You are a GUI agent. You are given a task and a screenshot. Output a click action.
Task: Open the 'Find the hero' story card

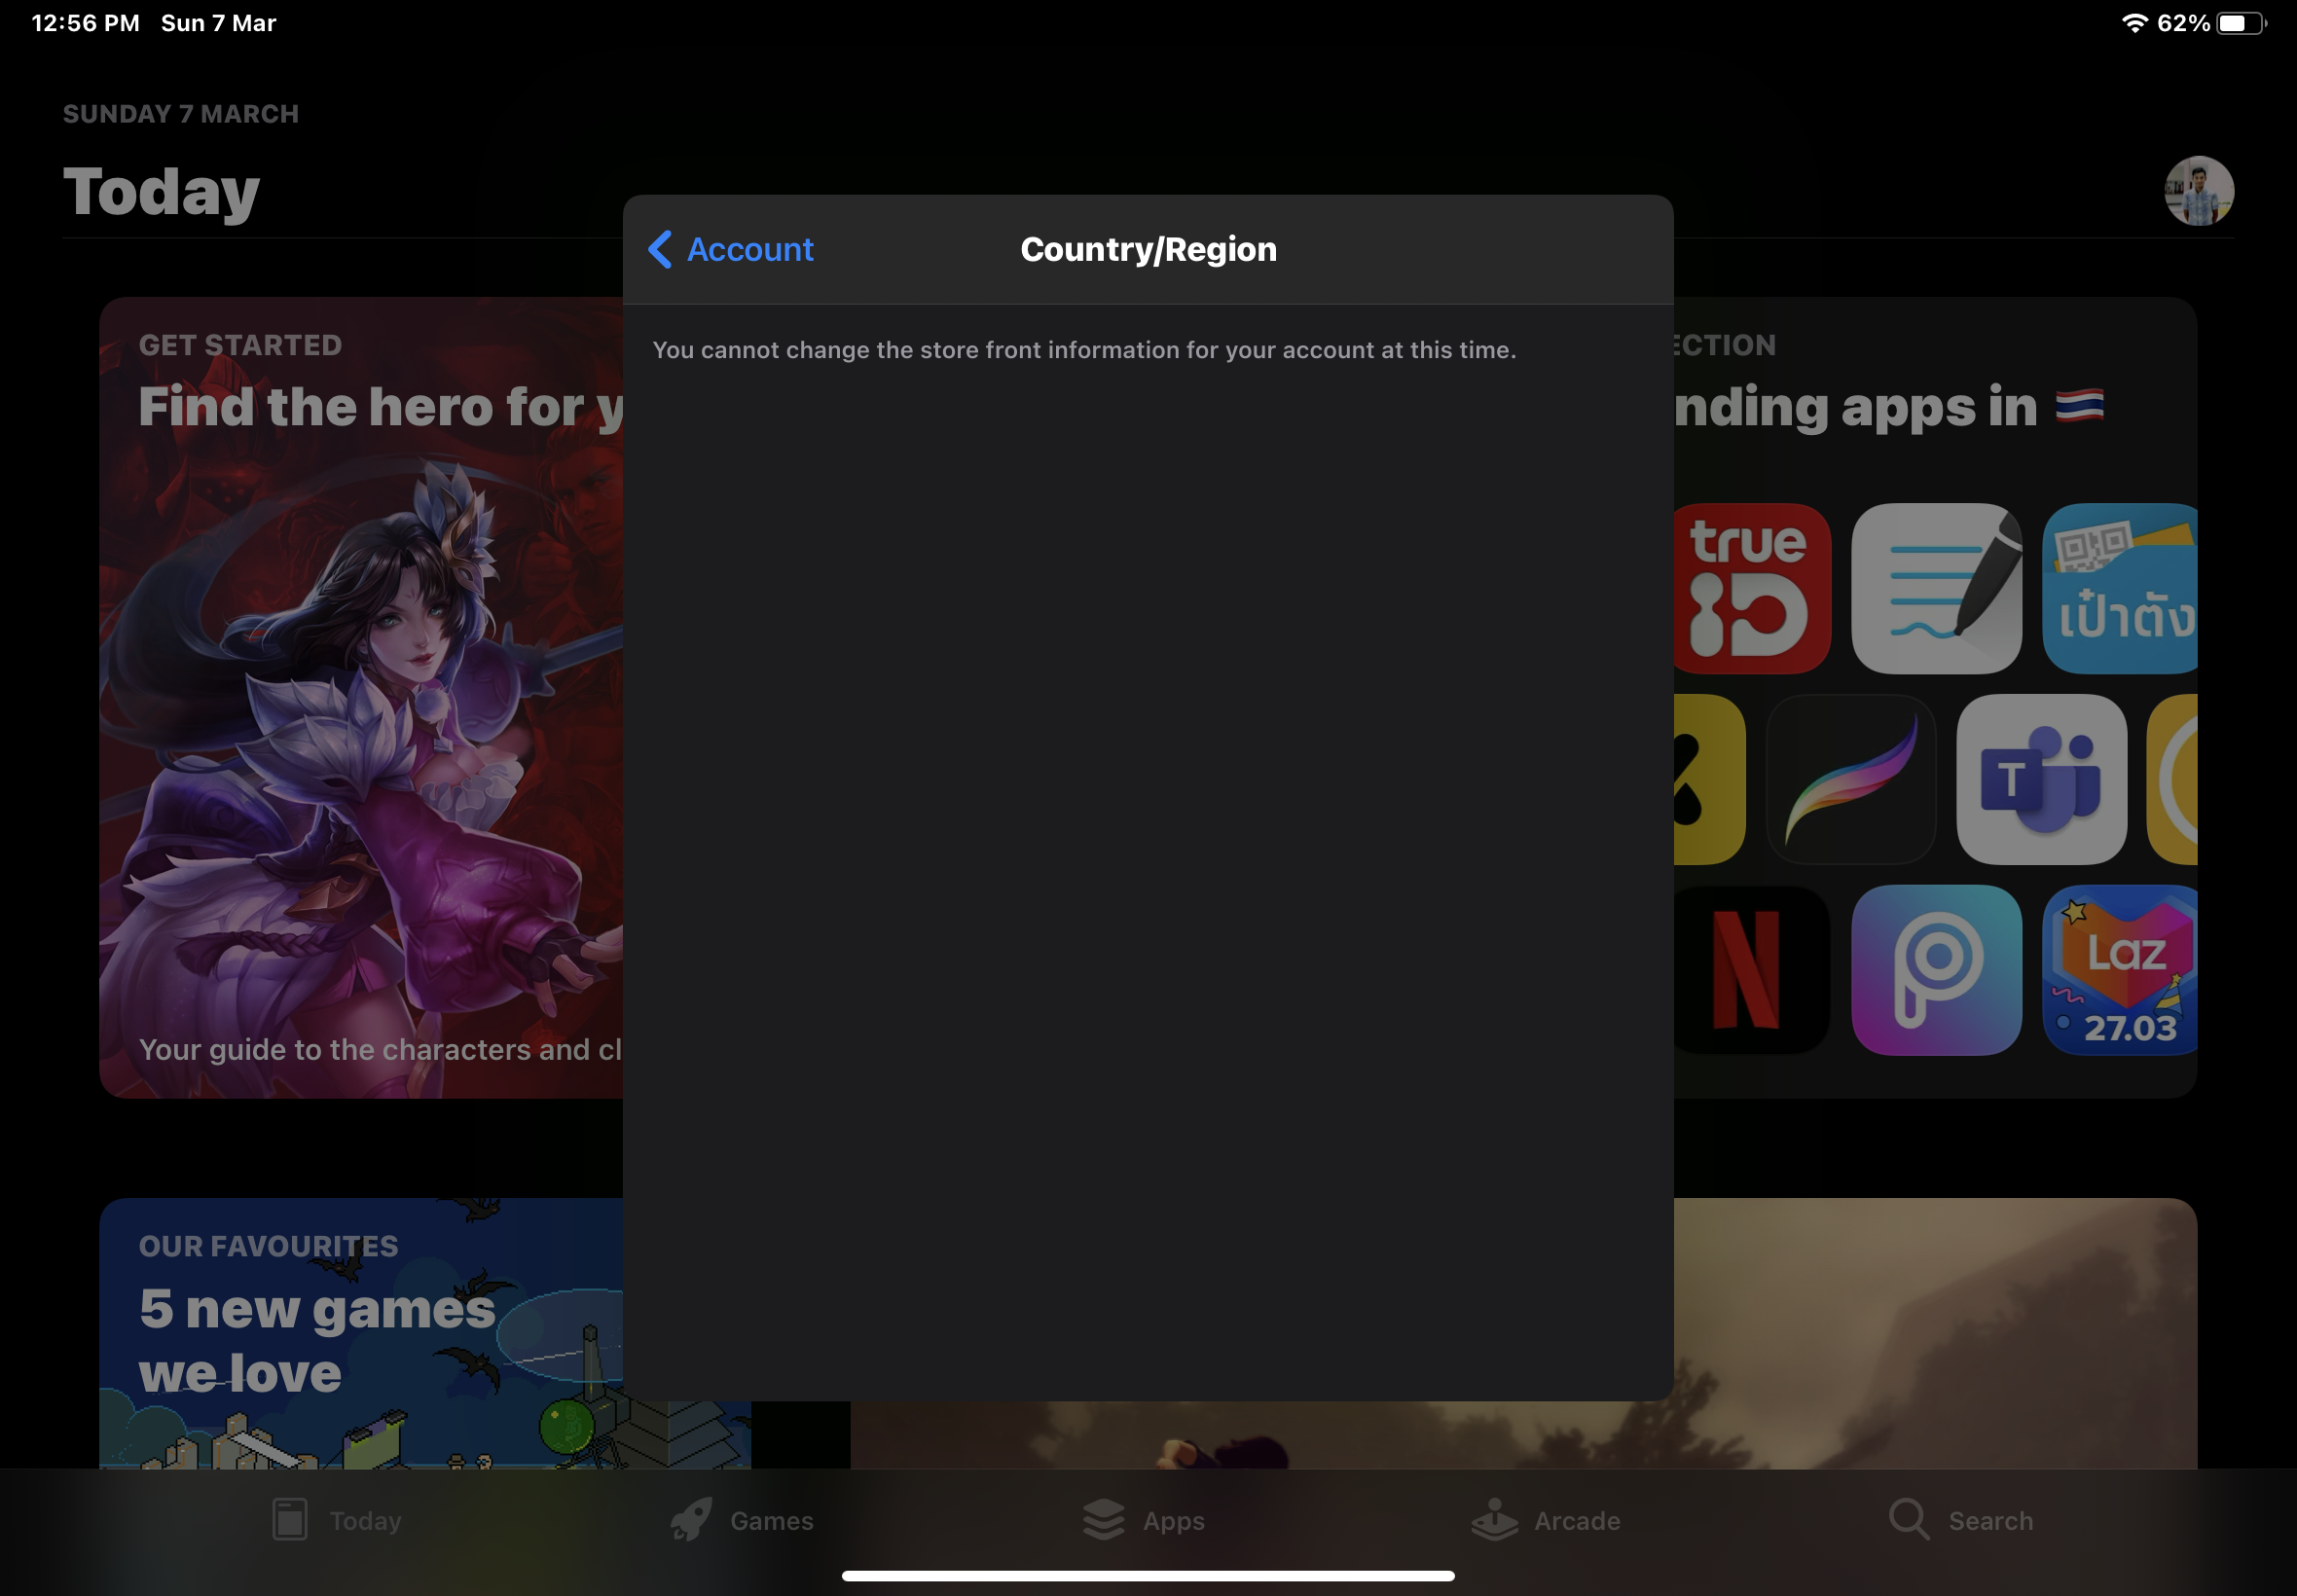[360, 700]
